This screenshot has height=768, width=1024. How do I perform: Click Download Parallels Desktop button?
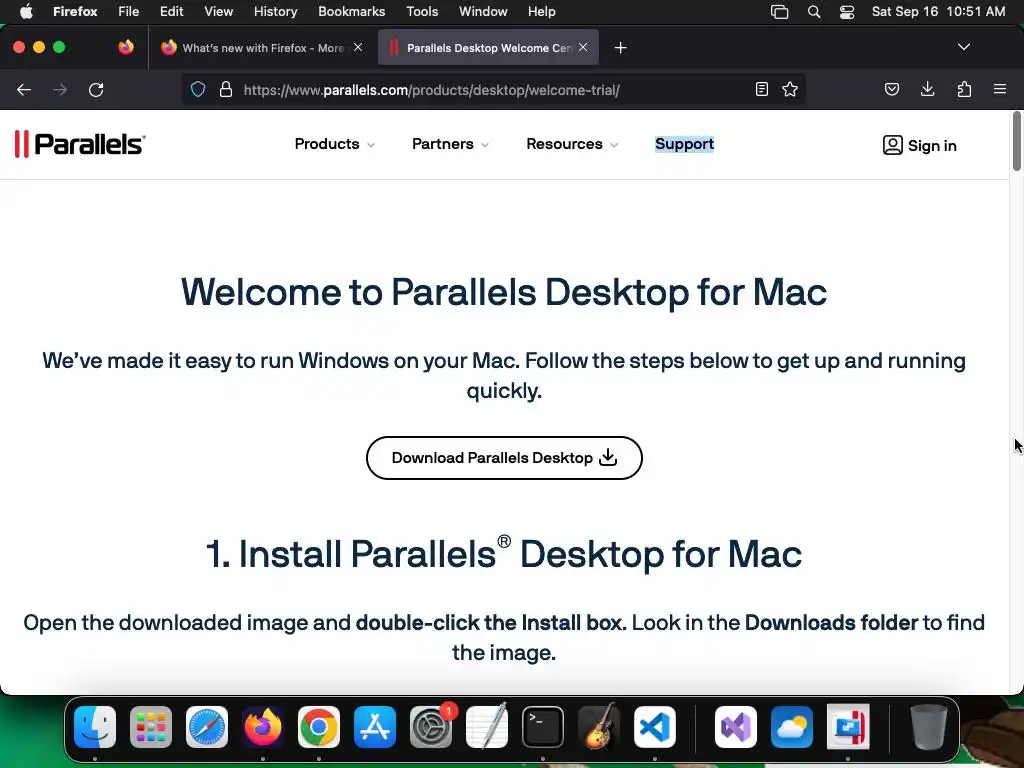point(504,458)
